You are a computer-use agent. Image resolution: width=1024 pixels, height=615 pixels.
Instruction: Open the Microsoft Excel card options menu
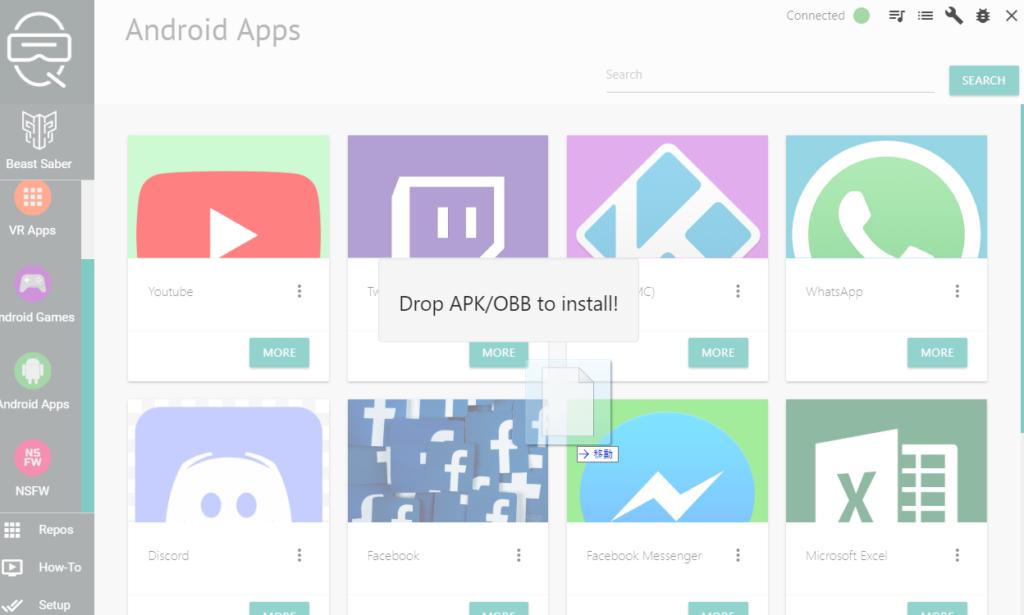pyautogui.click(x=957, y=556)
